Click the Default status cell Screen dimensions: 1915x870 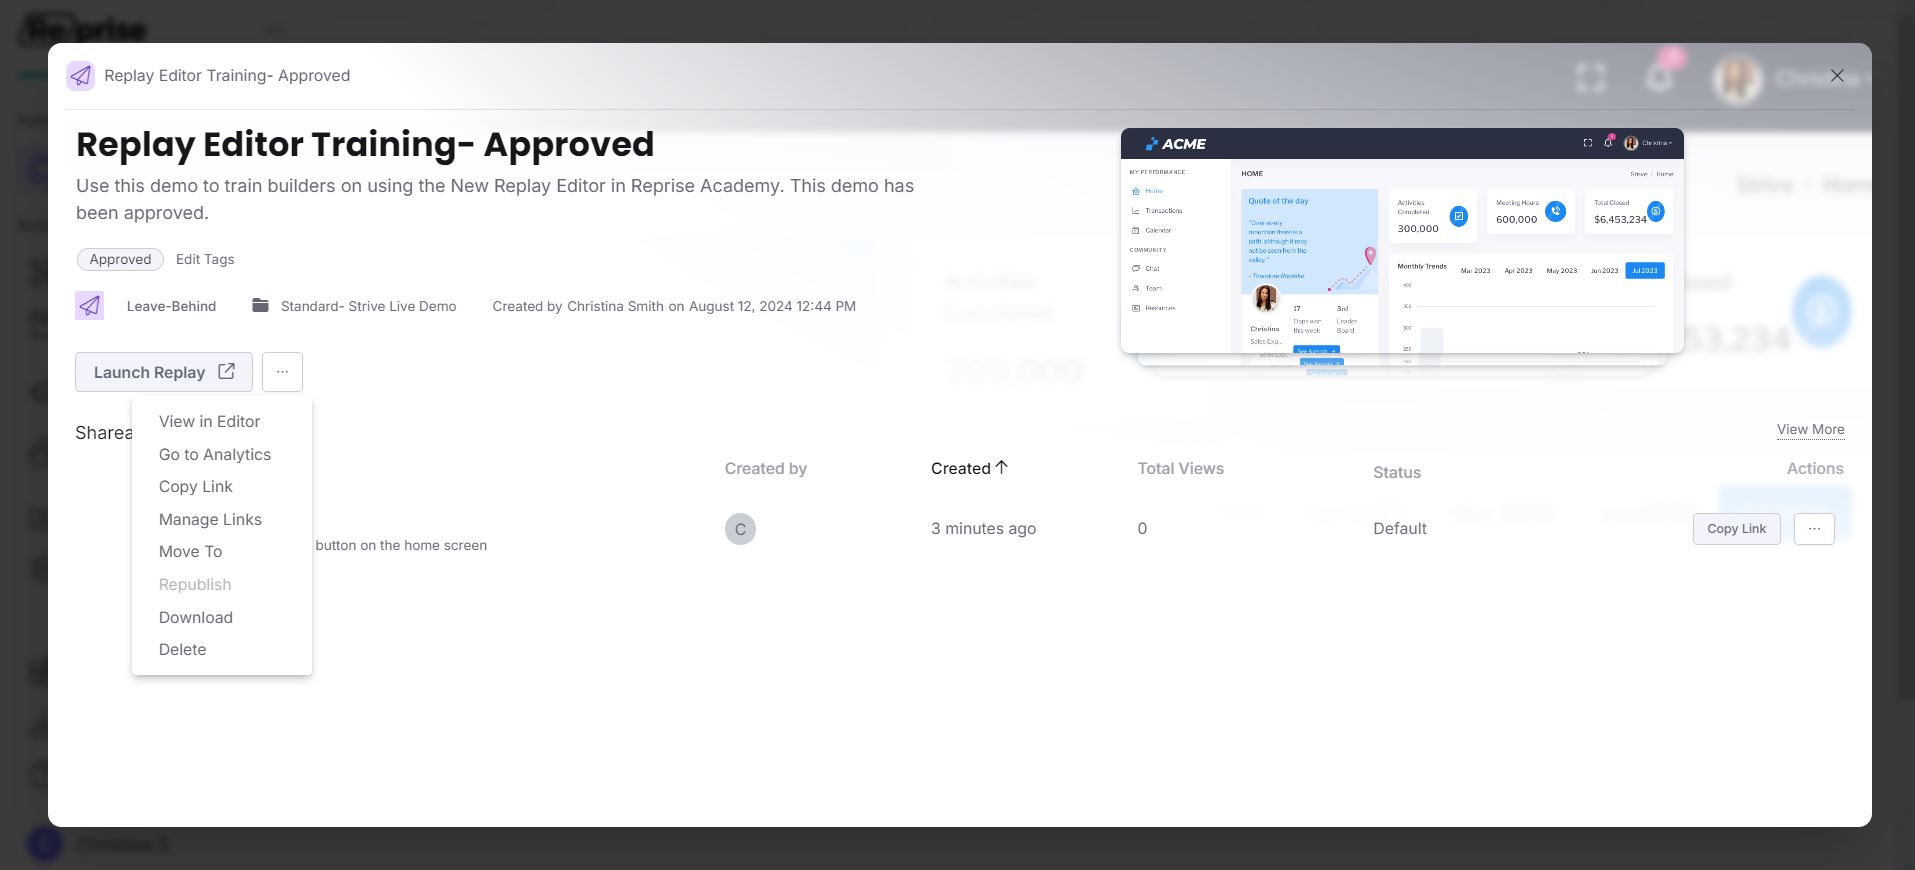click(1399, 529)
